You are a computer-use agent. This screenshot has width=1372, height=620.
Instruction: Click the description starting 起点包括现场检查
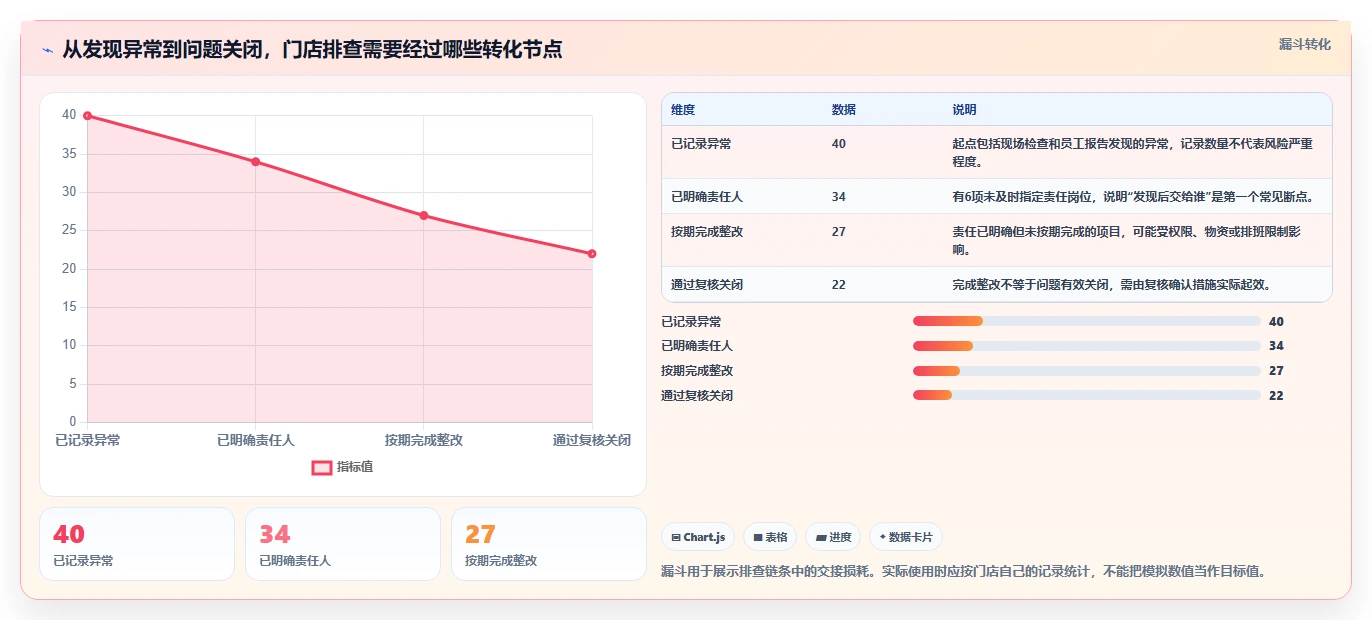[x=1132, y=153]
